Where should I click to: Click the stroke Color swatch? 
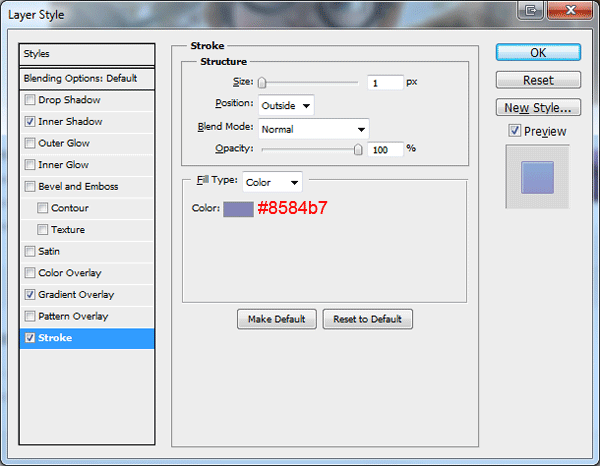238,209
